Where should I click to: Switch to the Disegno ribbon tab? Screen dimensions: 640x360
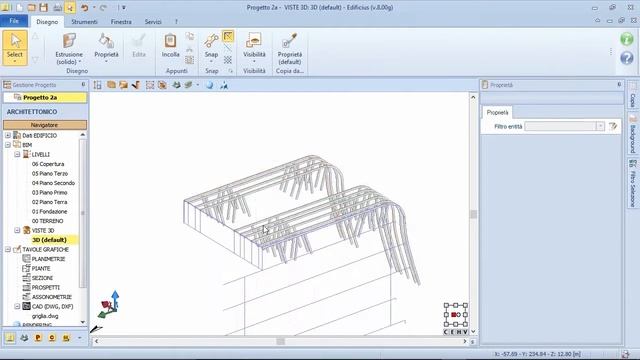point(47,22)
